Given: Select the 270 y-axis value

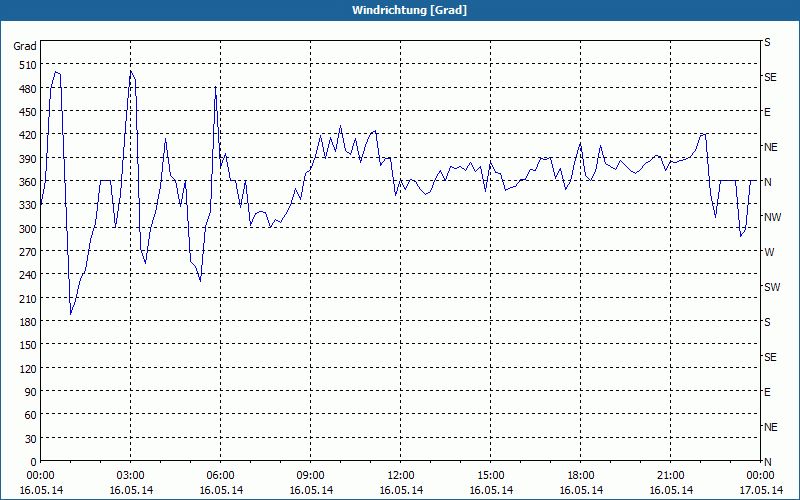Looking at the screenshot, I should (29, 252).
